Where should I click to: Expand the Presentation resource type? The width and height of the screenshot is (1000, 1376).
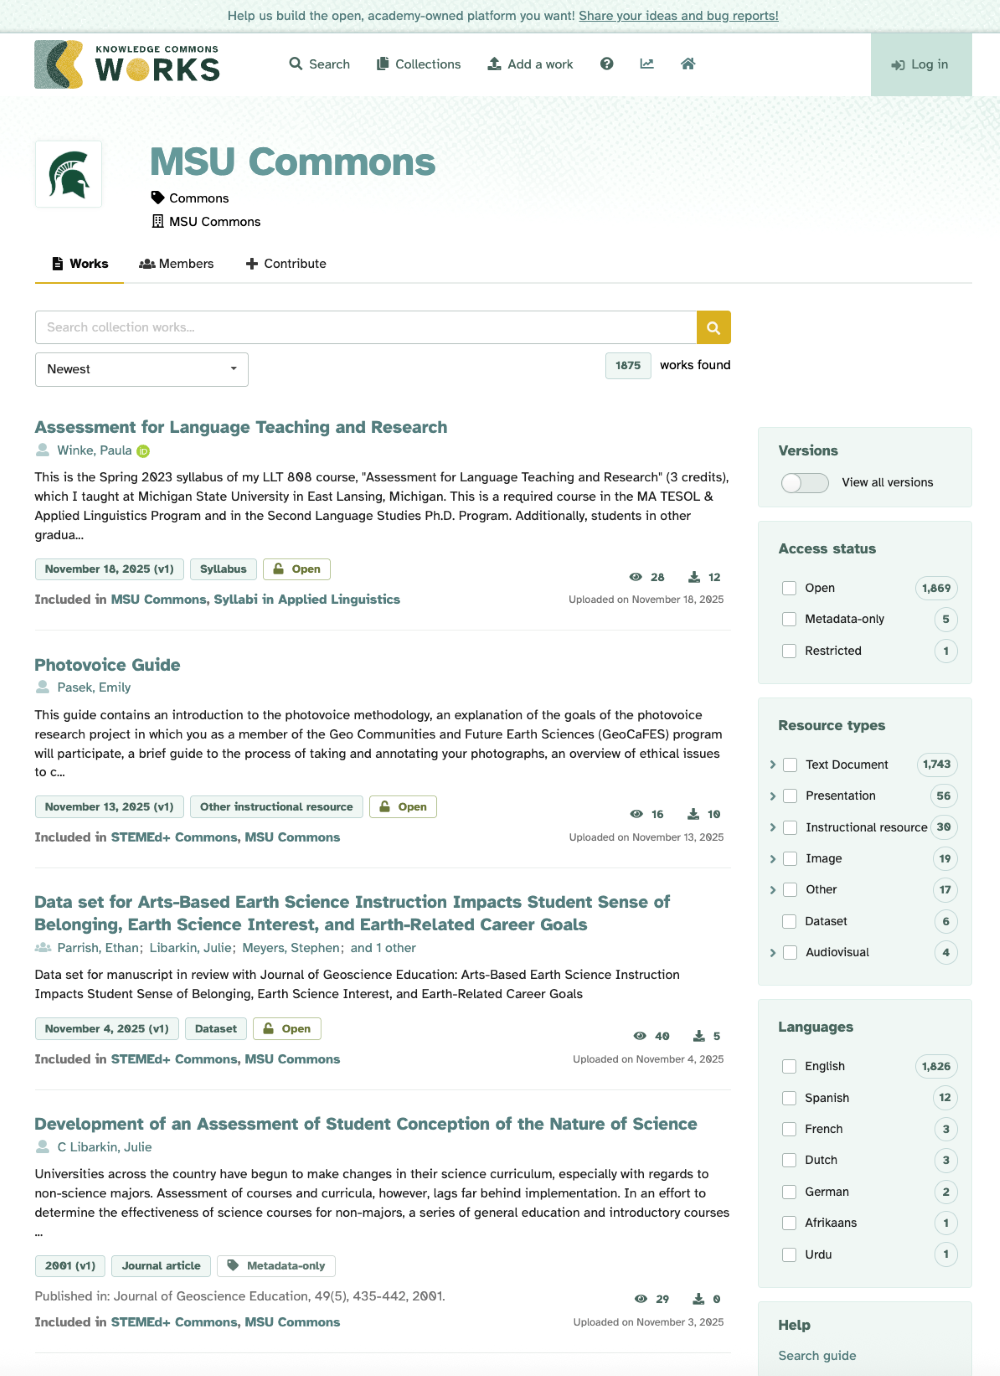pos(773,796)
